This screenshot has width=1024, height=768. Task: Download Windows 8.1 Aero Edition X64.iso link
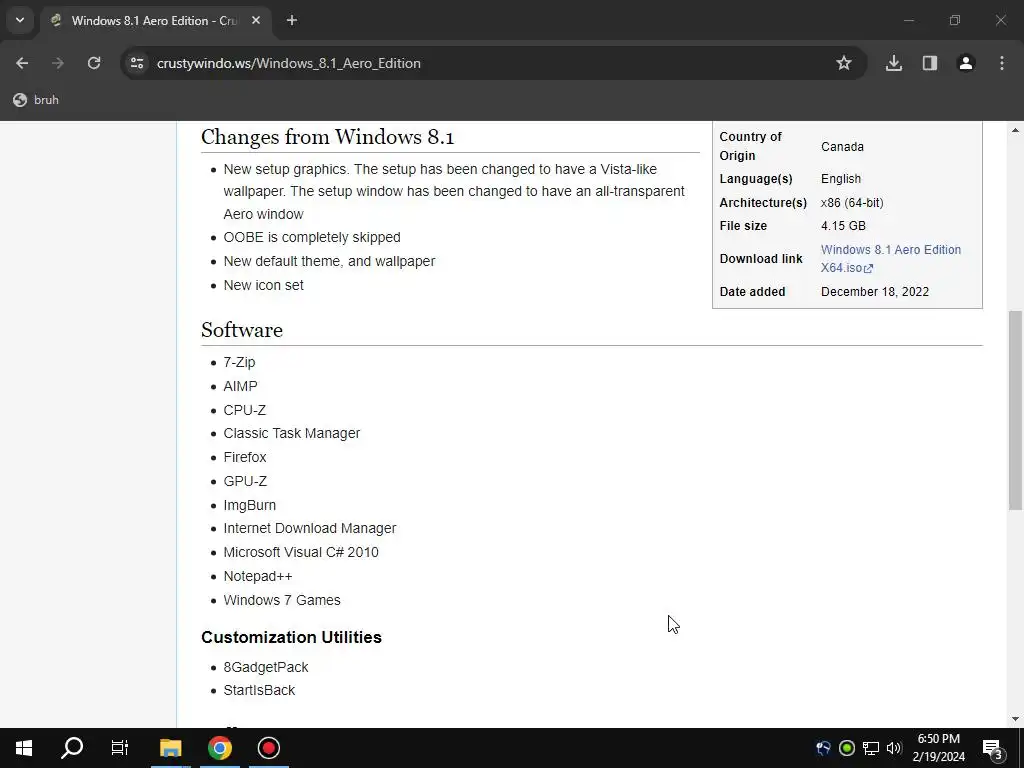890,259
